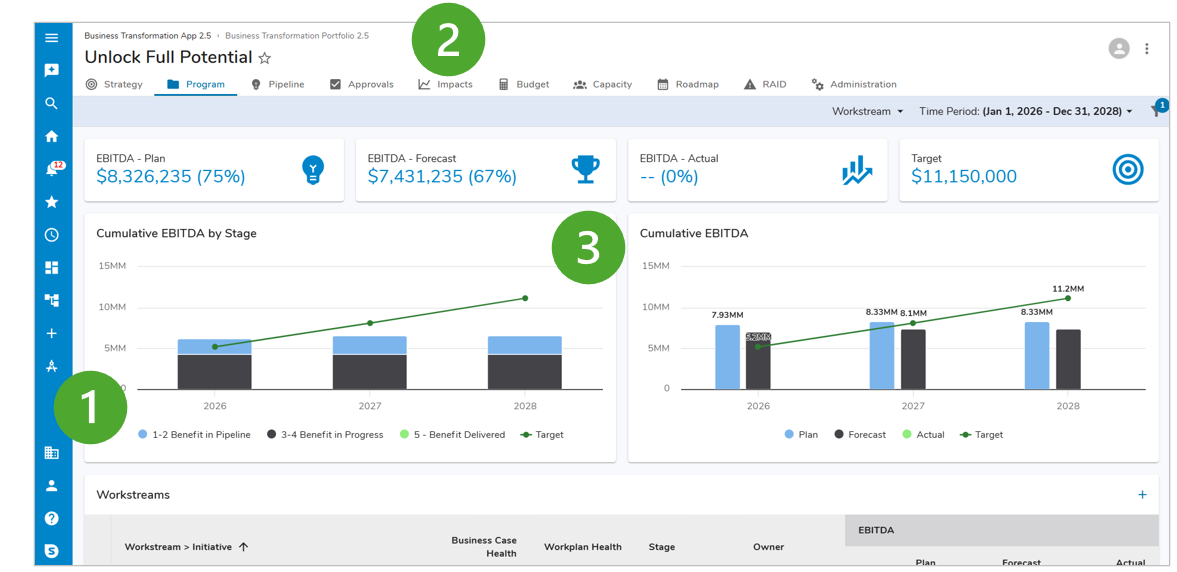
Task: Open notifications bell with 12 badge
Action: pyautogui.click(x=52, y=170)
